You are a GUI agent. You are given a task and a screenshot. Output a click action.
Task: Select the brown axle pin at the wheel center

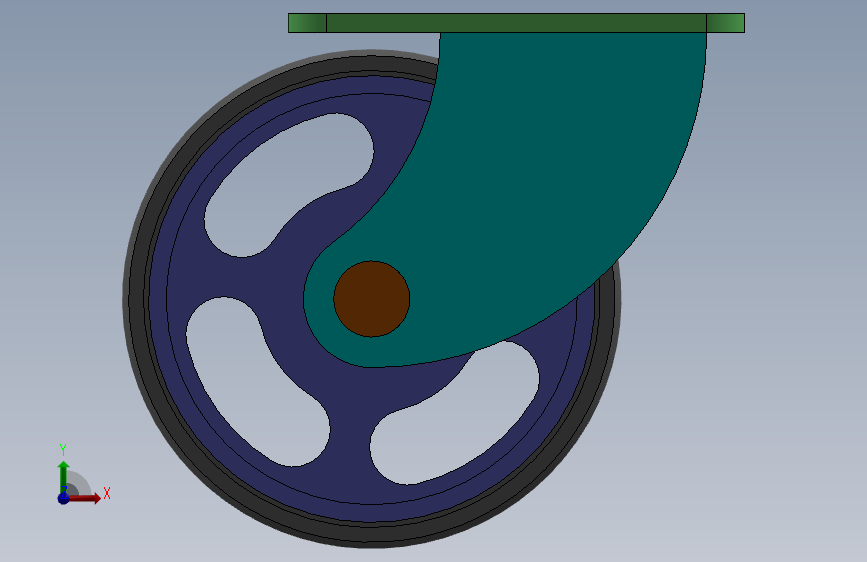tap(372, 299)
